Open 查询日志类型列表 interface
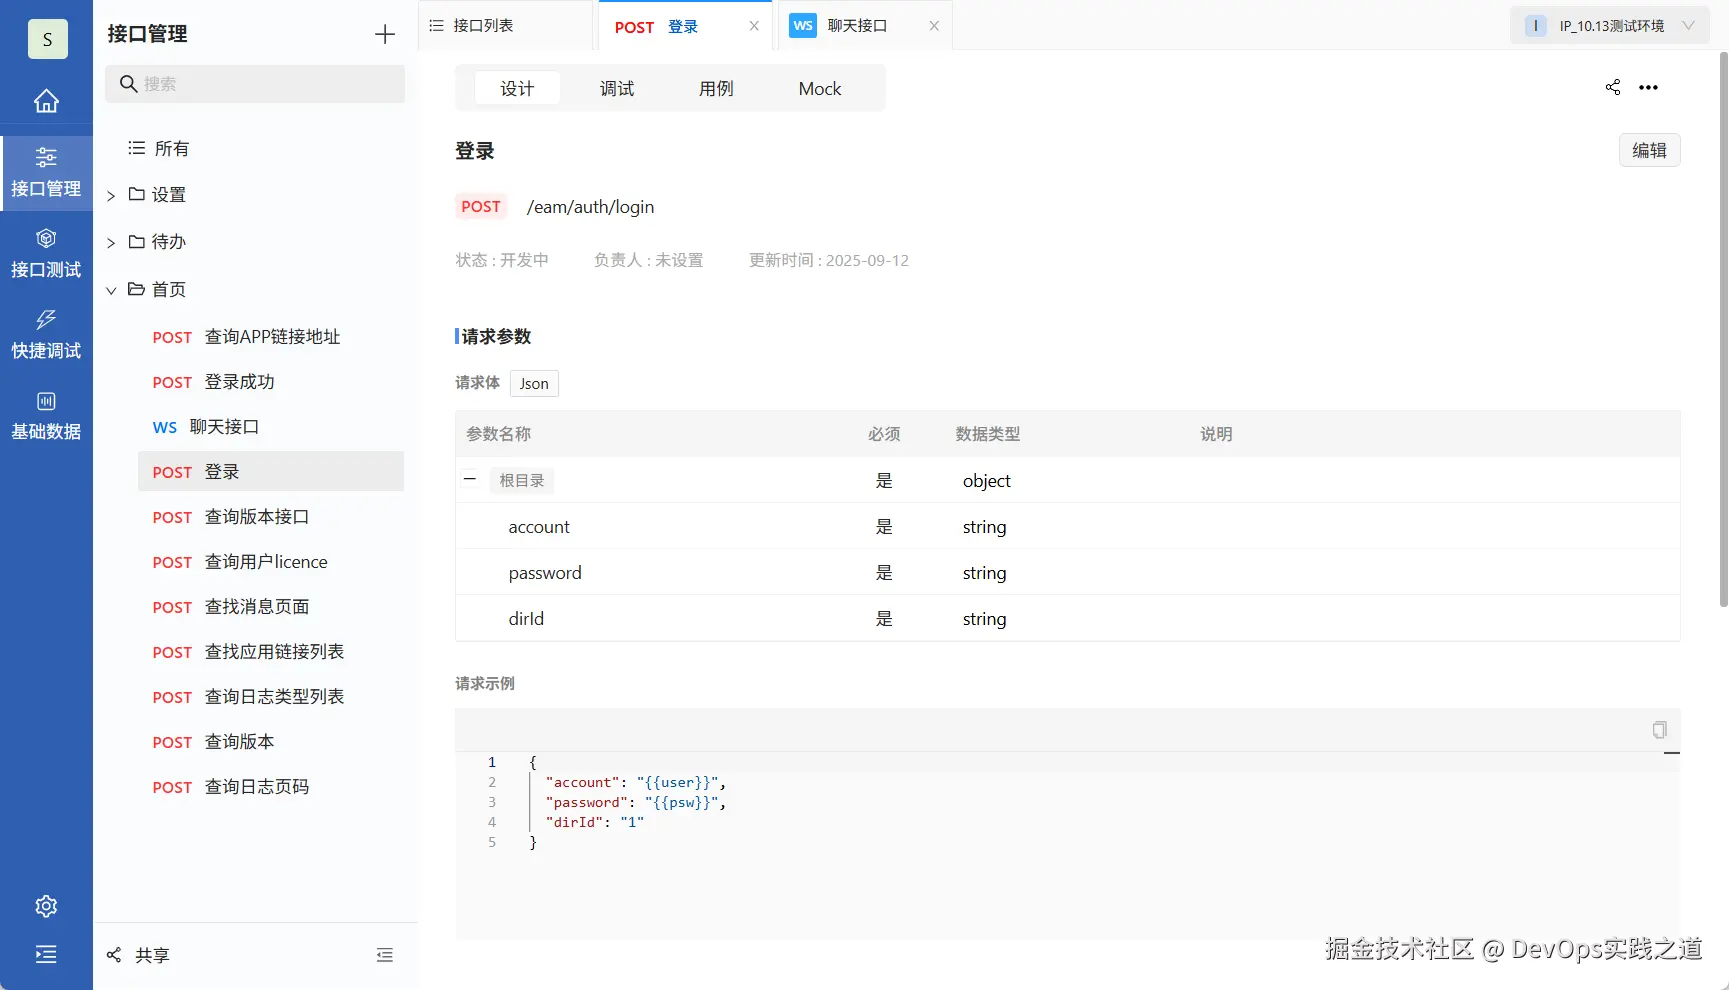Screen dimensions: 1729x990 (271, 697)
